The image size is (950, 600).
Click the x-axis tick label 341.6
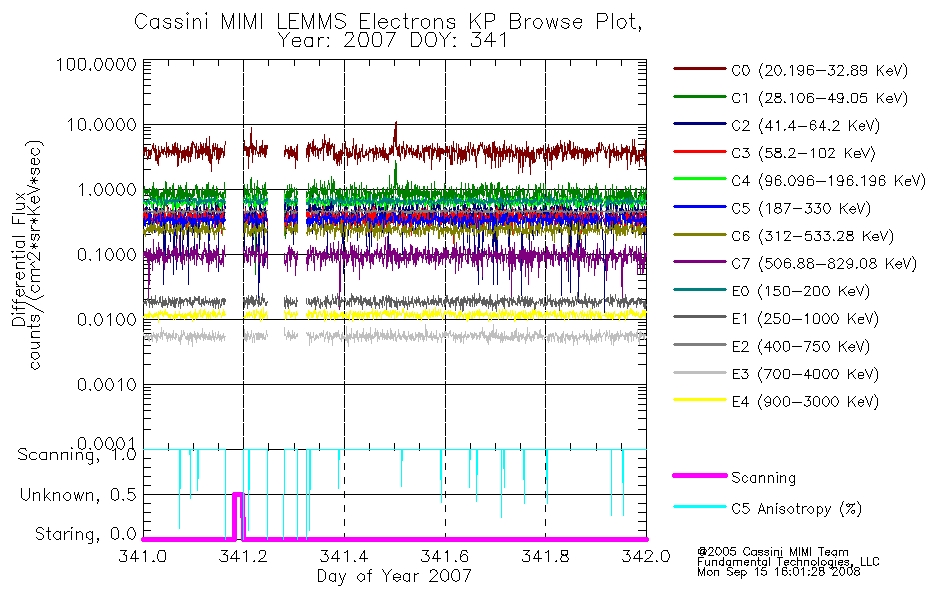(445, 556)
